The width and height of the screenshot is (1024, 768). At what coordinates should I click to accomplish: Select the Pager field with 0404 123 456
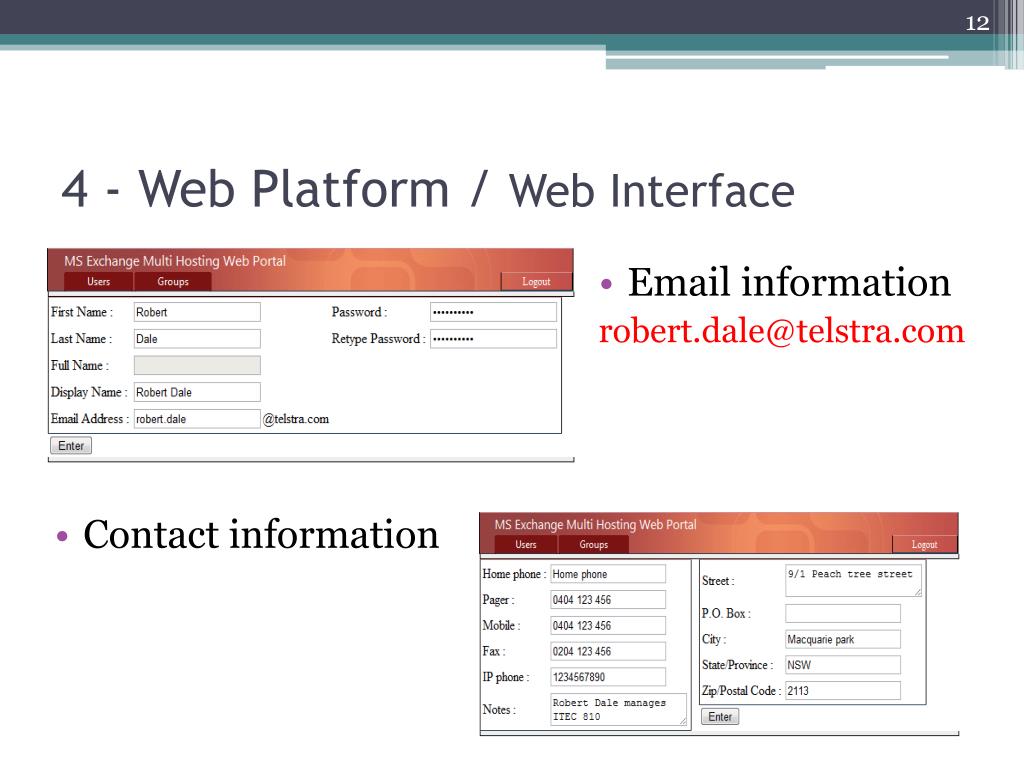608,600
